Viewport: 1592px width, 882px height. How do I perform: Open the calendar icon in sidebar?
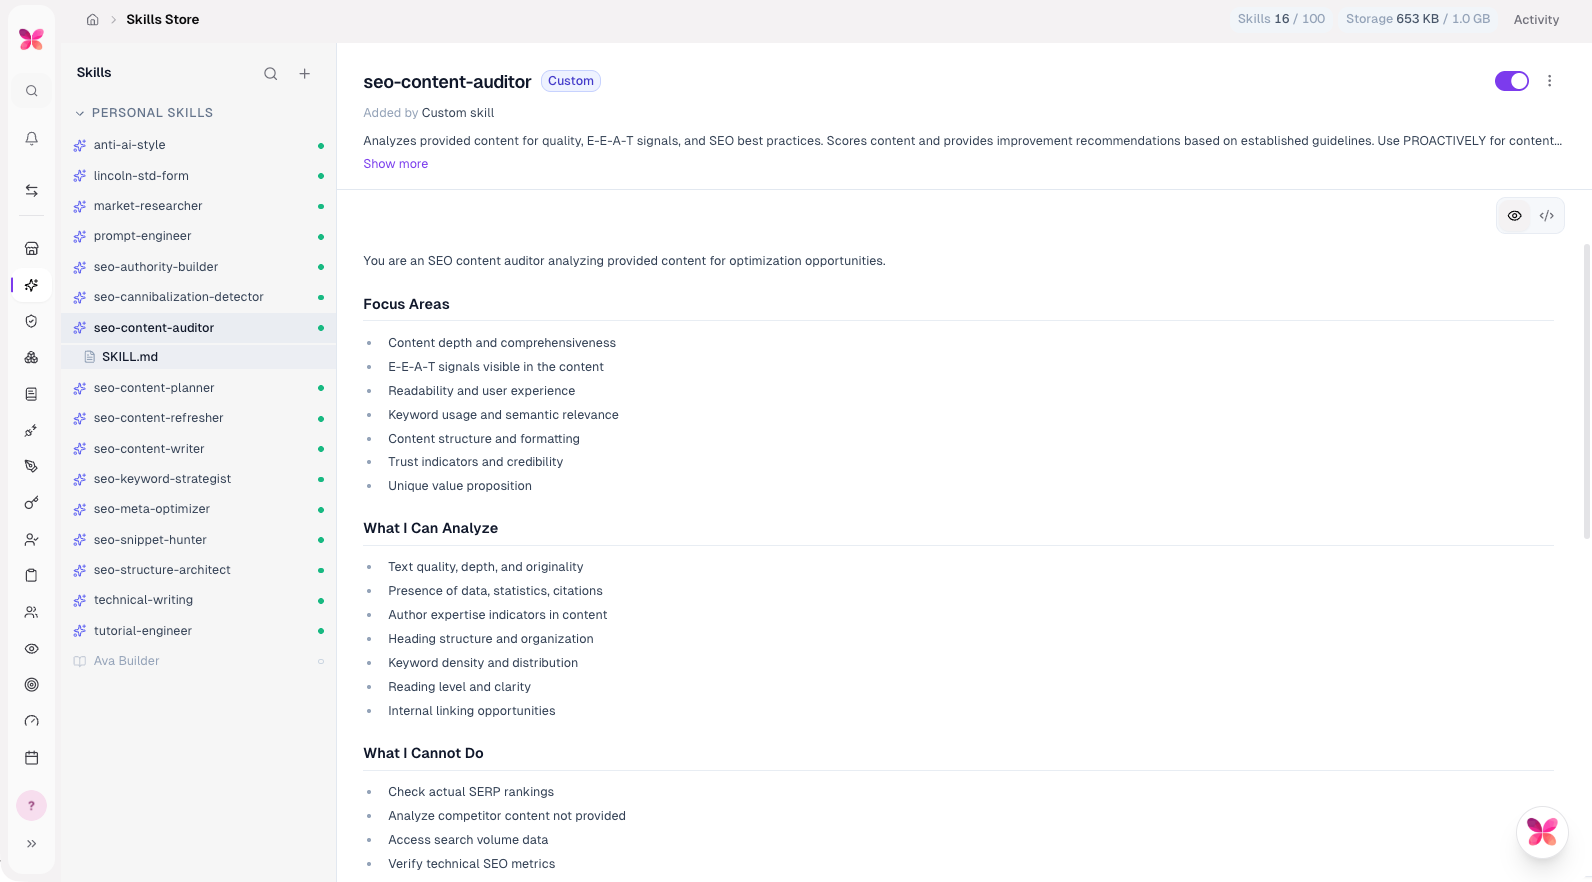tap(32, 757)
